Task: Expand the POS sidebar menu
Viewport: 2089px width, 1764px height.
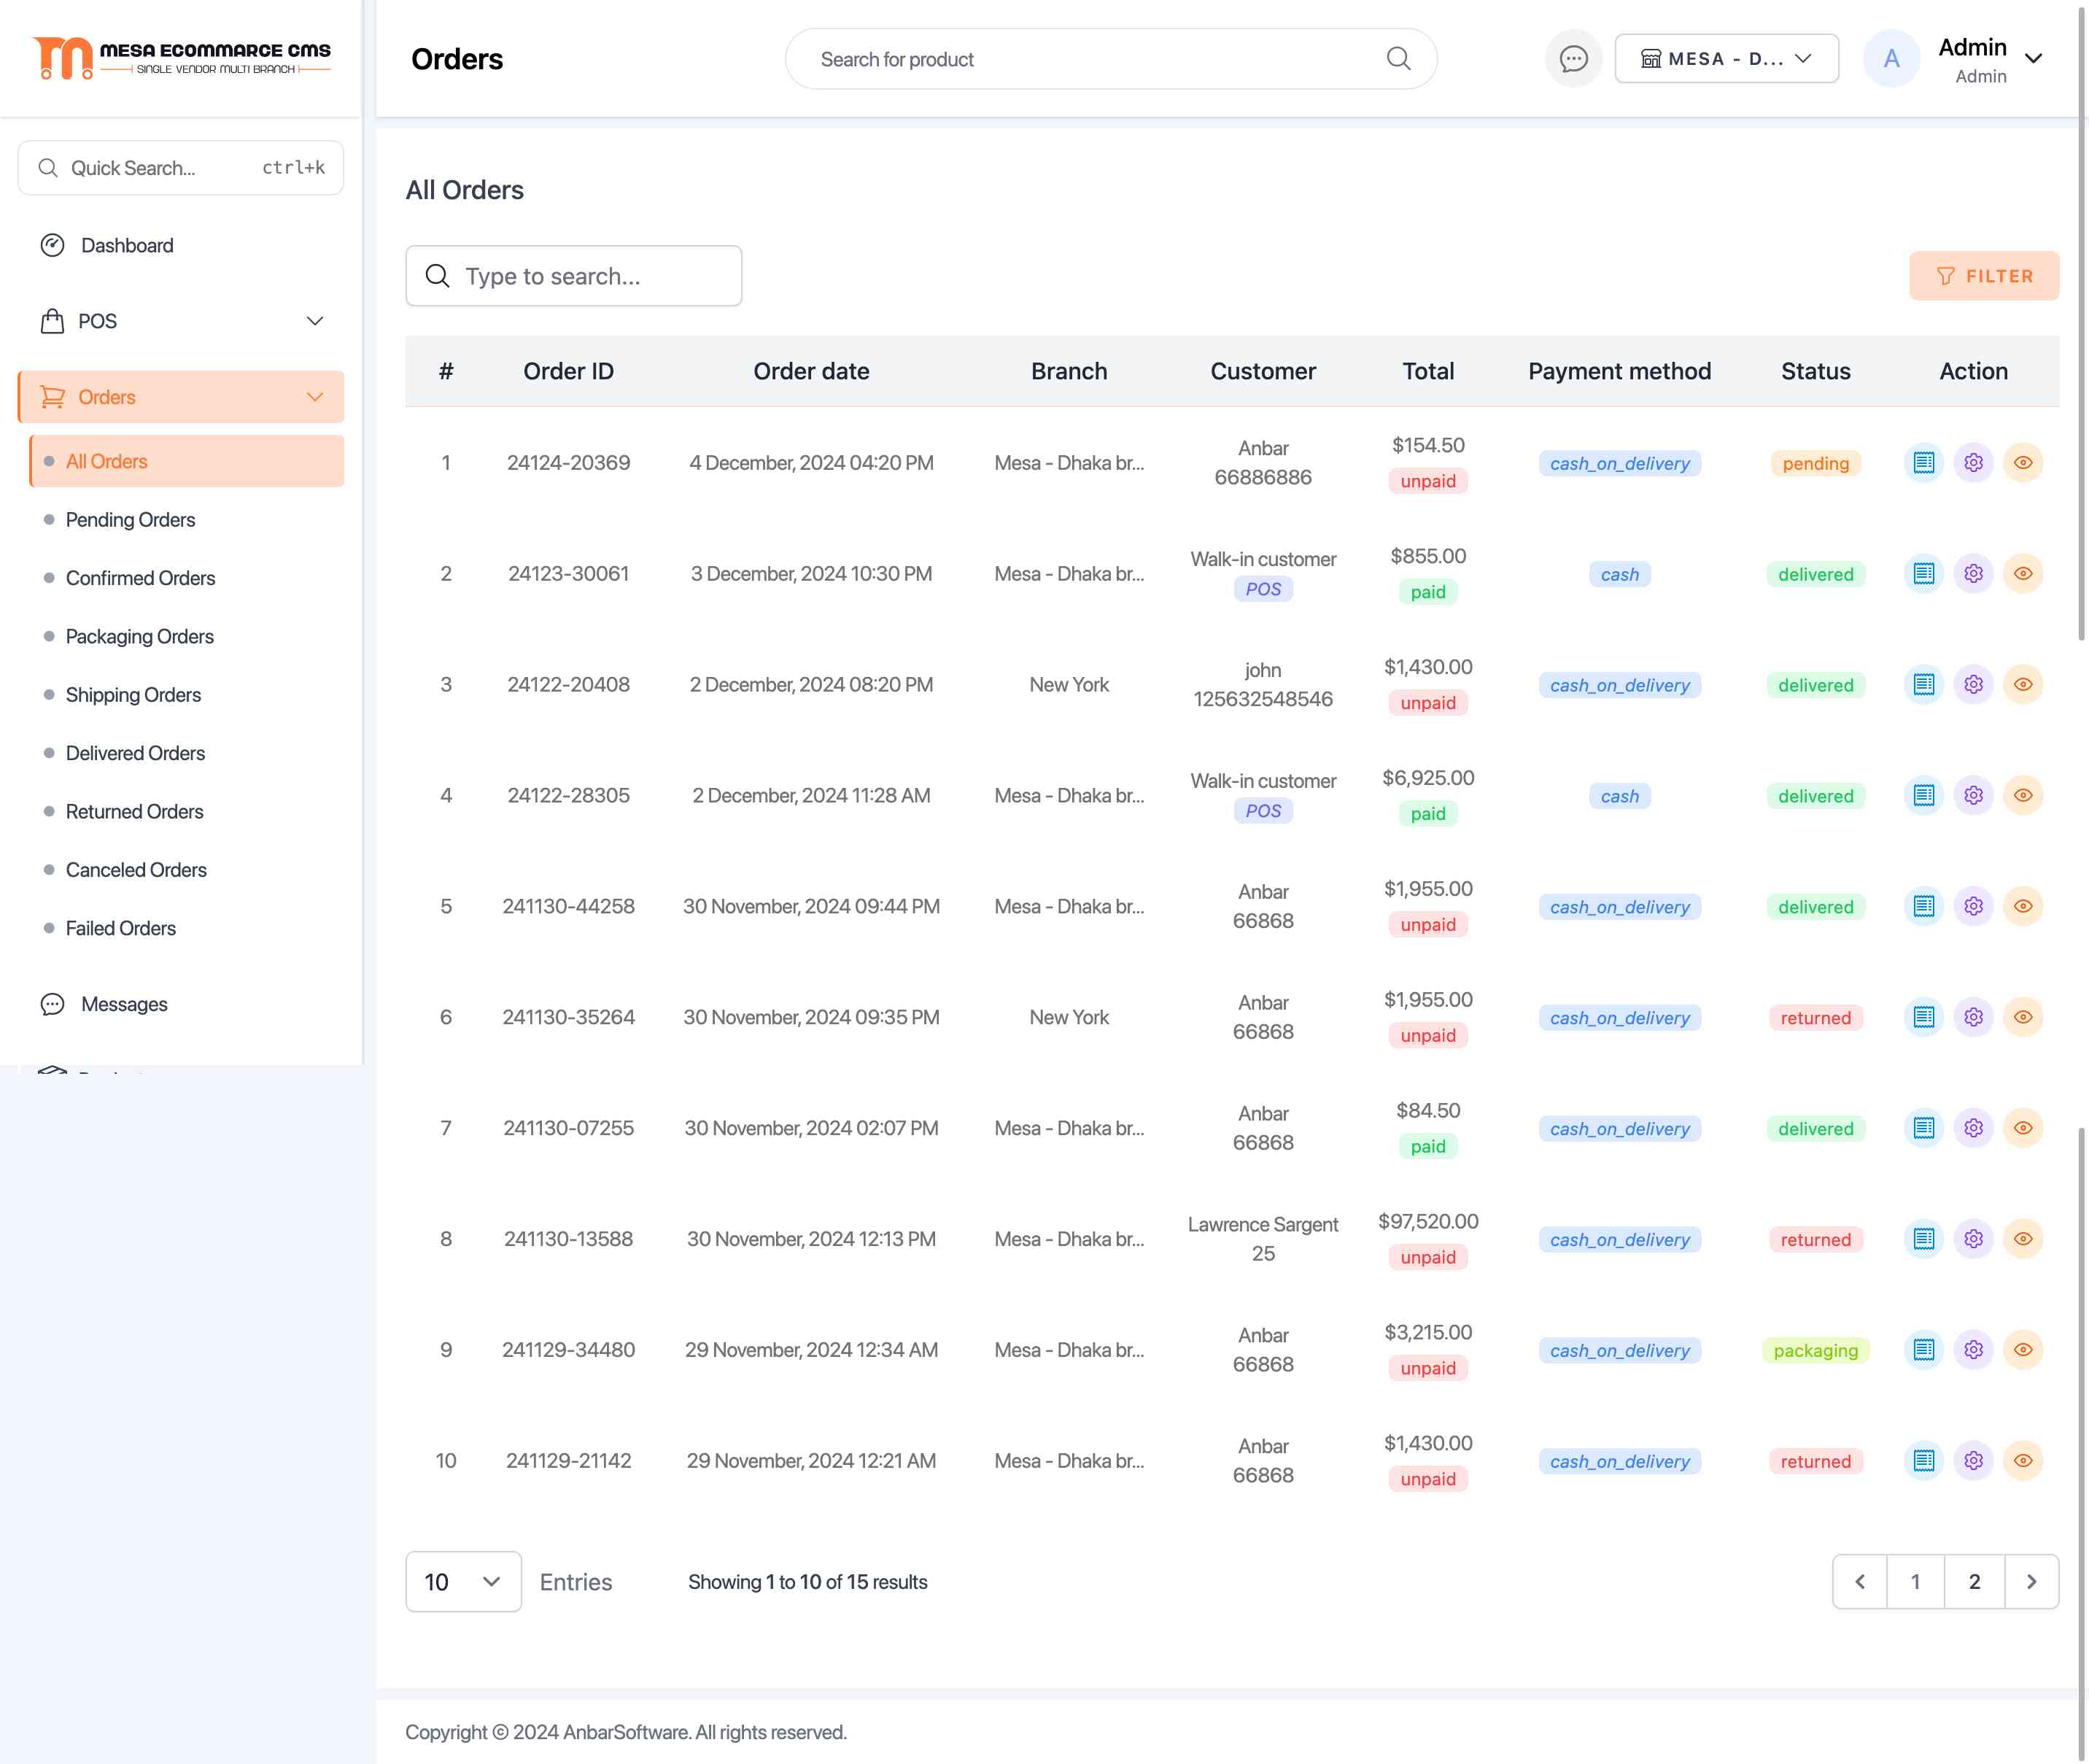Action: tap(181, 321)
